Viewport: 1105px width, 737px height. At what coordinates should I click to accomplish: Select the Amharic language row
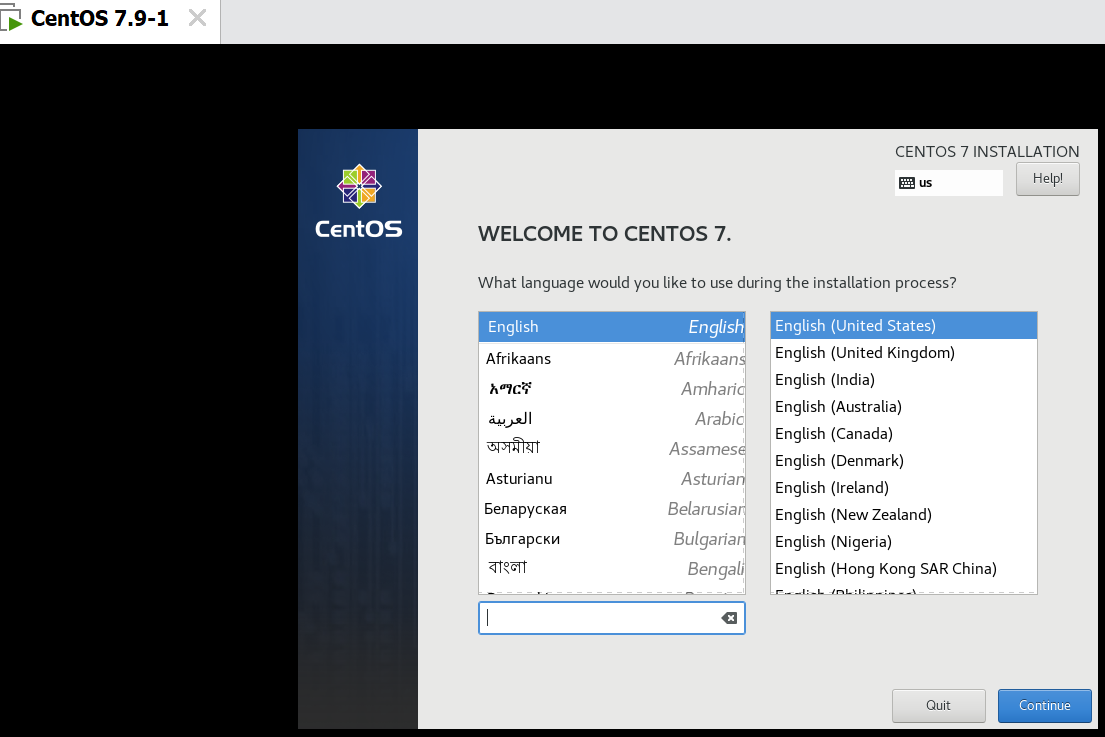(612, 389)
